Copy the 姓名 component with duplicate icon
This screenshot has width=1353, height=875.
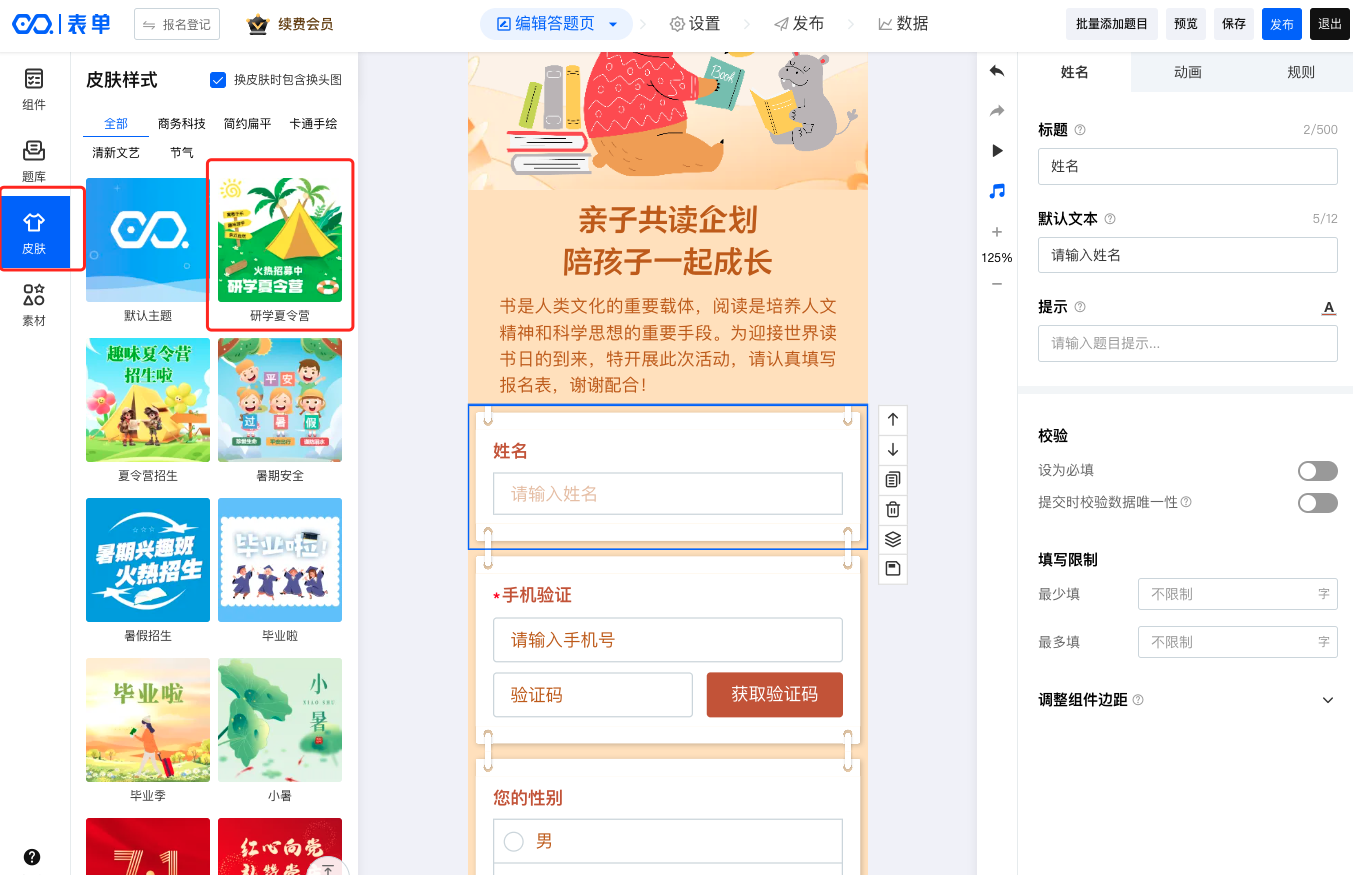893,480
